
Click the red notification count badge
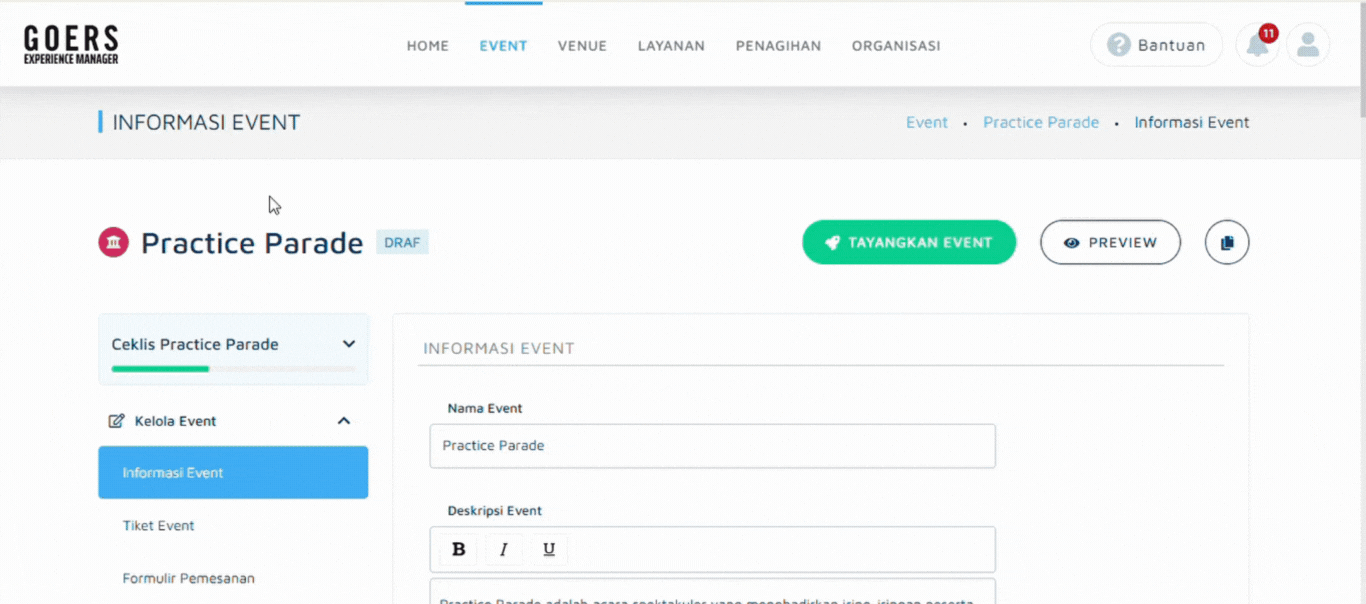[1268, 33]
